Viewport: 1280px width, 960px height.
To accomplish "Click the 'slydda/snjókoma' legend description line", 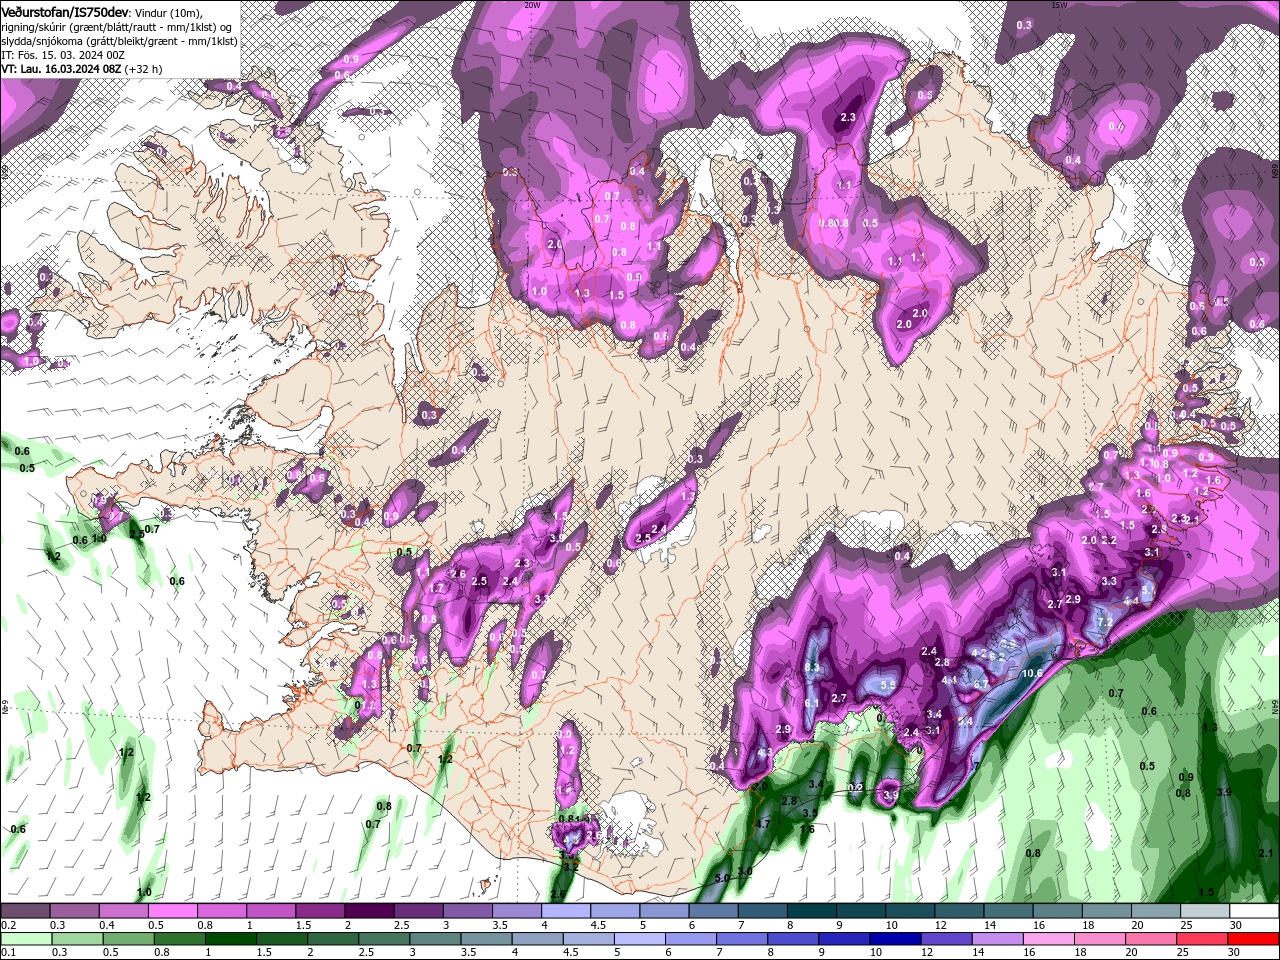I will tap(119, 41).
